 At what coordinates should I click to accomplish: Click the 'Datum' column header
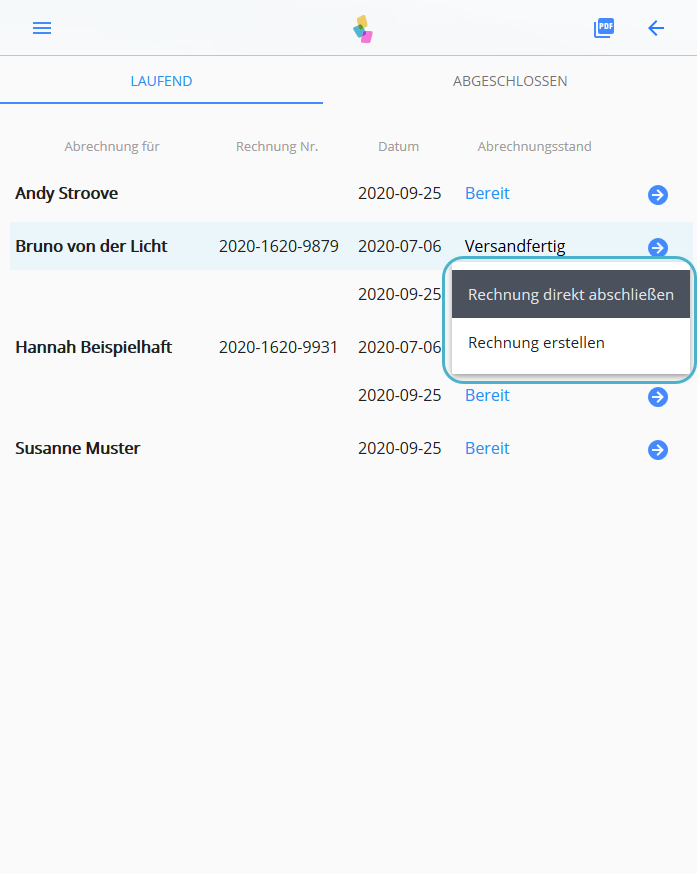pyautogui.click(x=398, y=147)
